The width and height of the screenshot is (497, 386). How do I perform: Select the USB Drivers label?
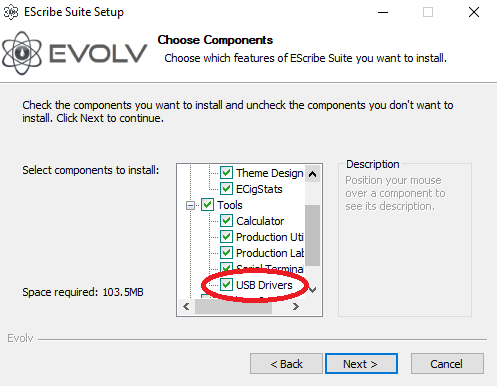point(264,285)
